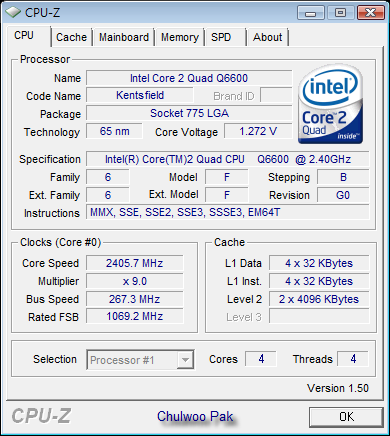Click the CPU-Z app icon in title bar
The image size is (390, 436).
click(13, 13)
